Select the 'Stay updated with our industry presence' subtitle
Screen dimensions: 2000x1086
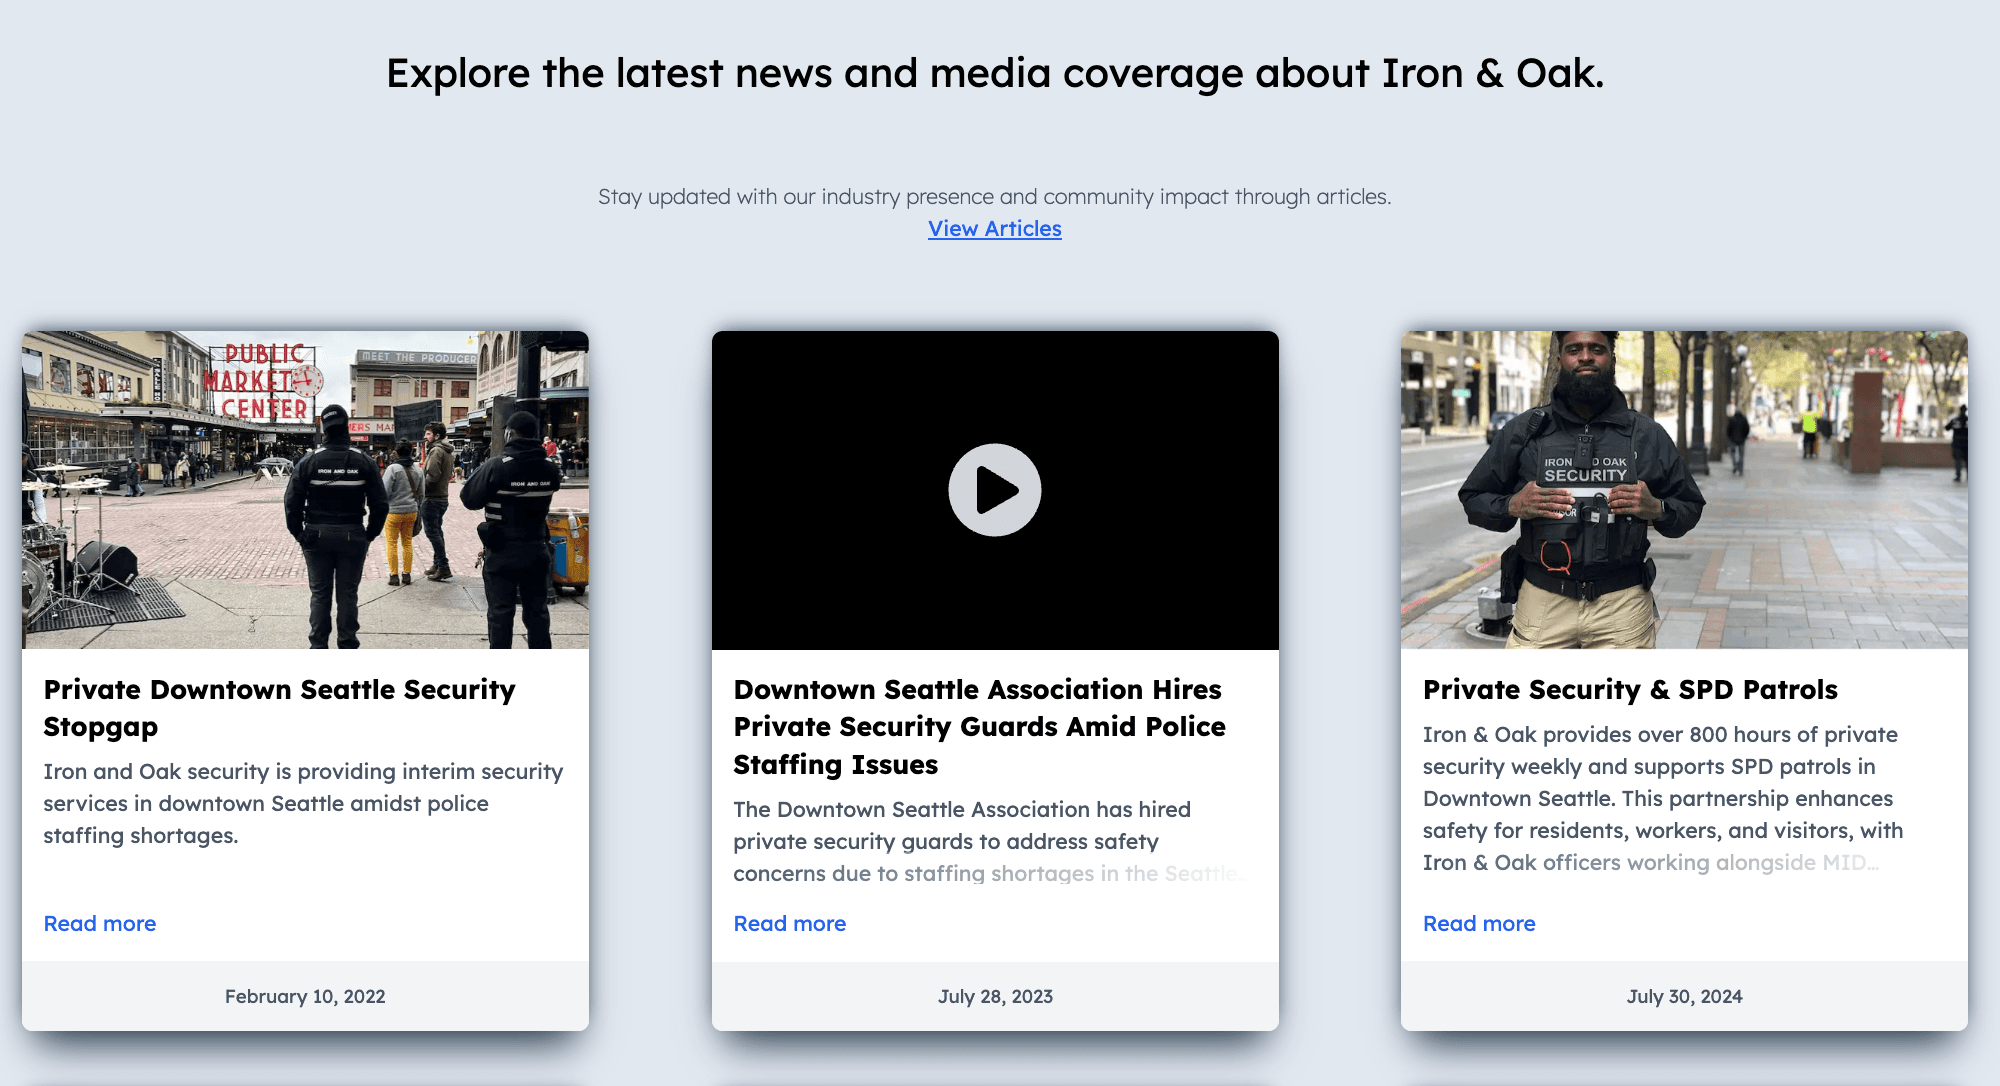(994, 197)
